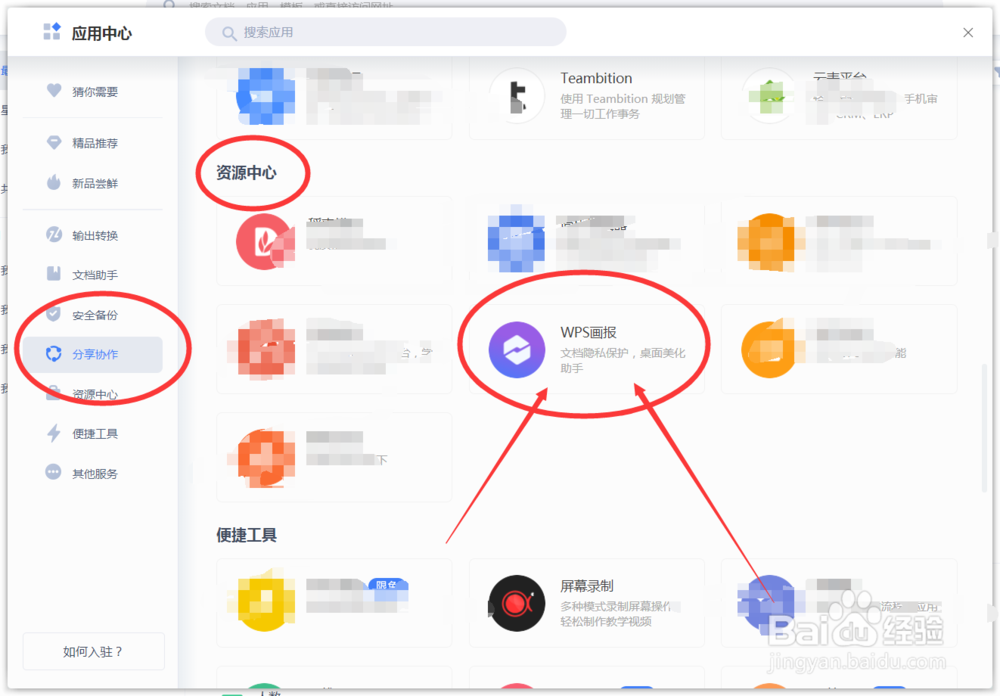Click the document icon beside 文档助手
Viewport: 1000px width, 696px height.
coord(54,274)
